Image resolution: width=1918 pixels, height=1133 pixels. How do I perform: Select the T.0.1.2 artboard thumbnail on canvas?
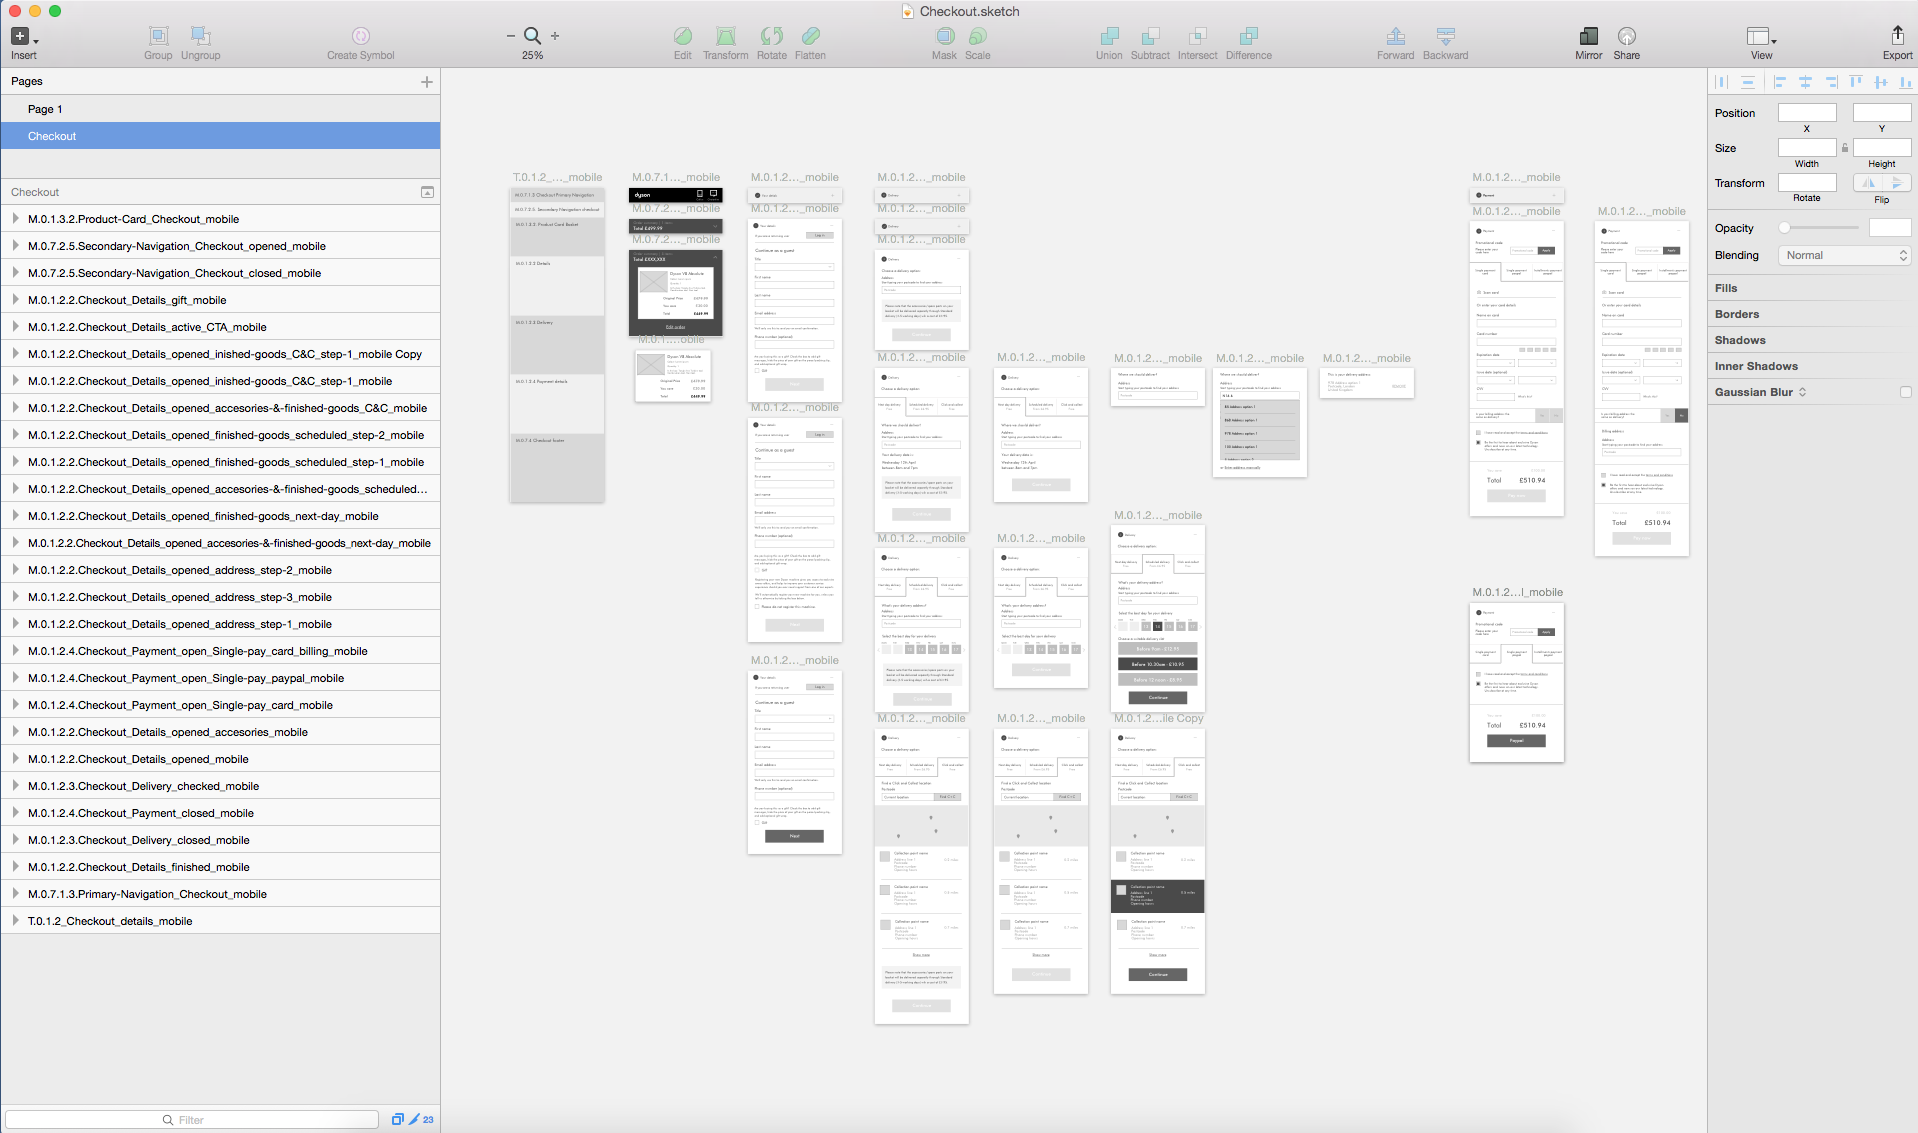557,345
